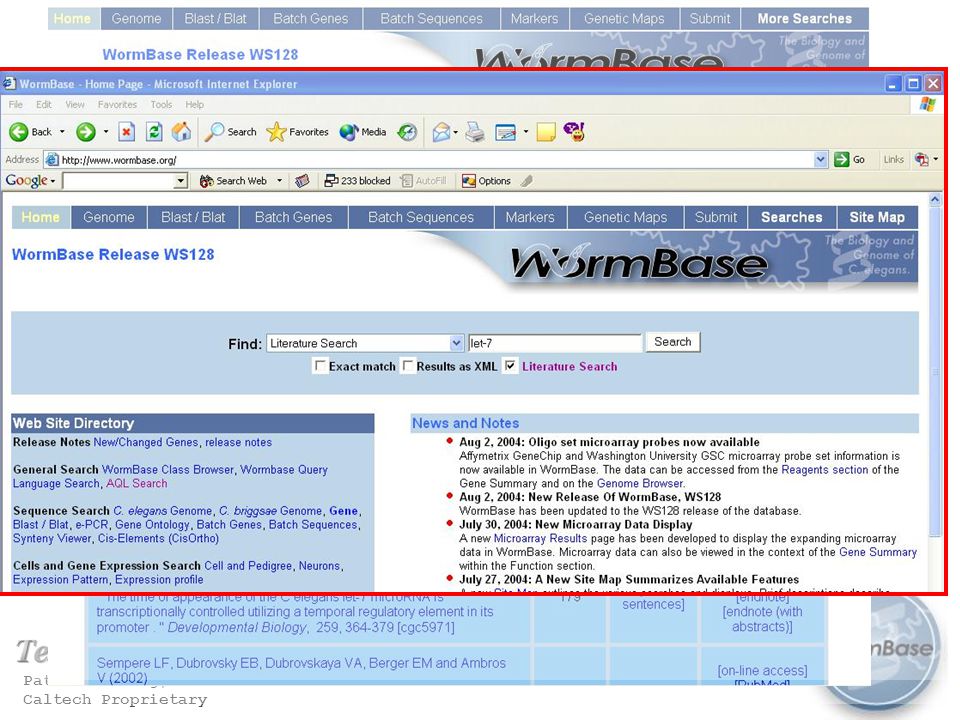The image size is (960, 720).
Task: Click the IE Back arrow icon
Action: (18, 132)
